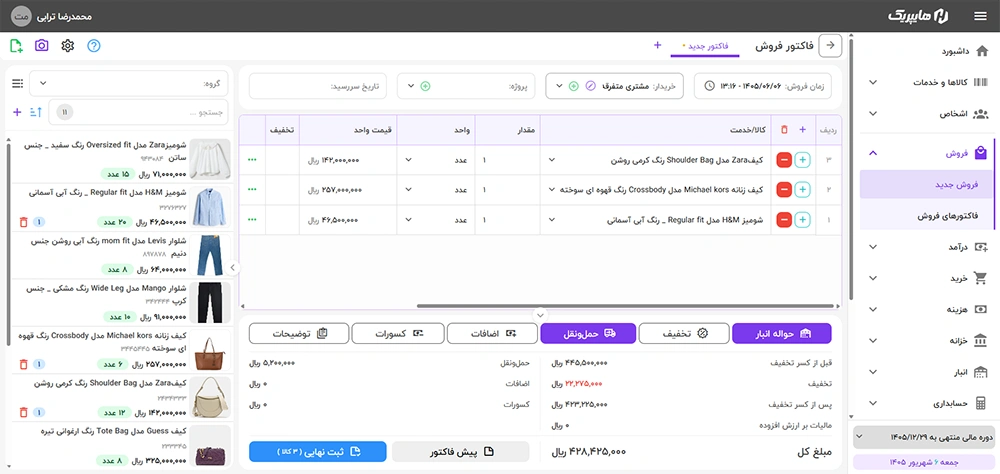Open more options for Zara Shoulder Bag row
Viewport: 1000px width, 474px height.
click(x=252, y=160)
